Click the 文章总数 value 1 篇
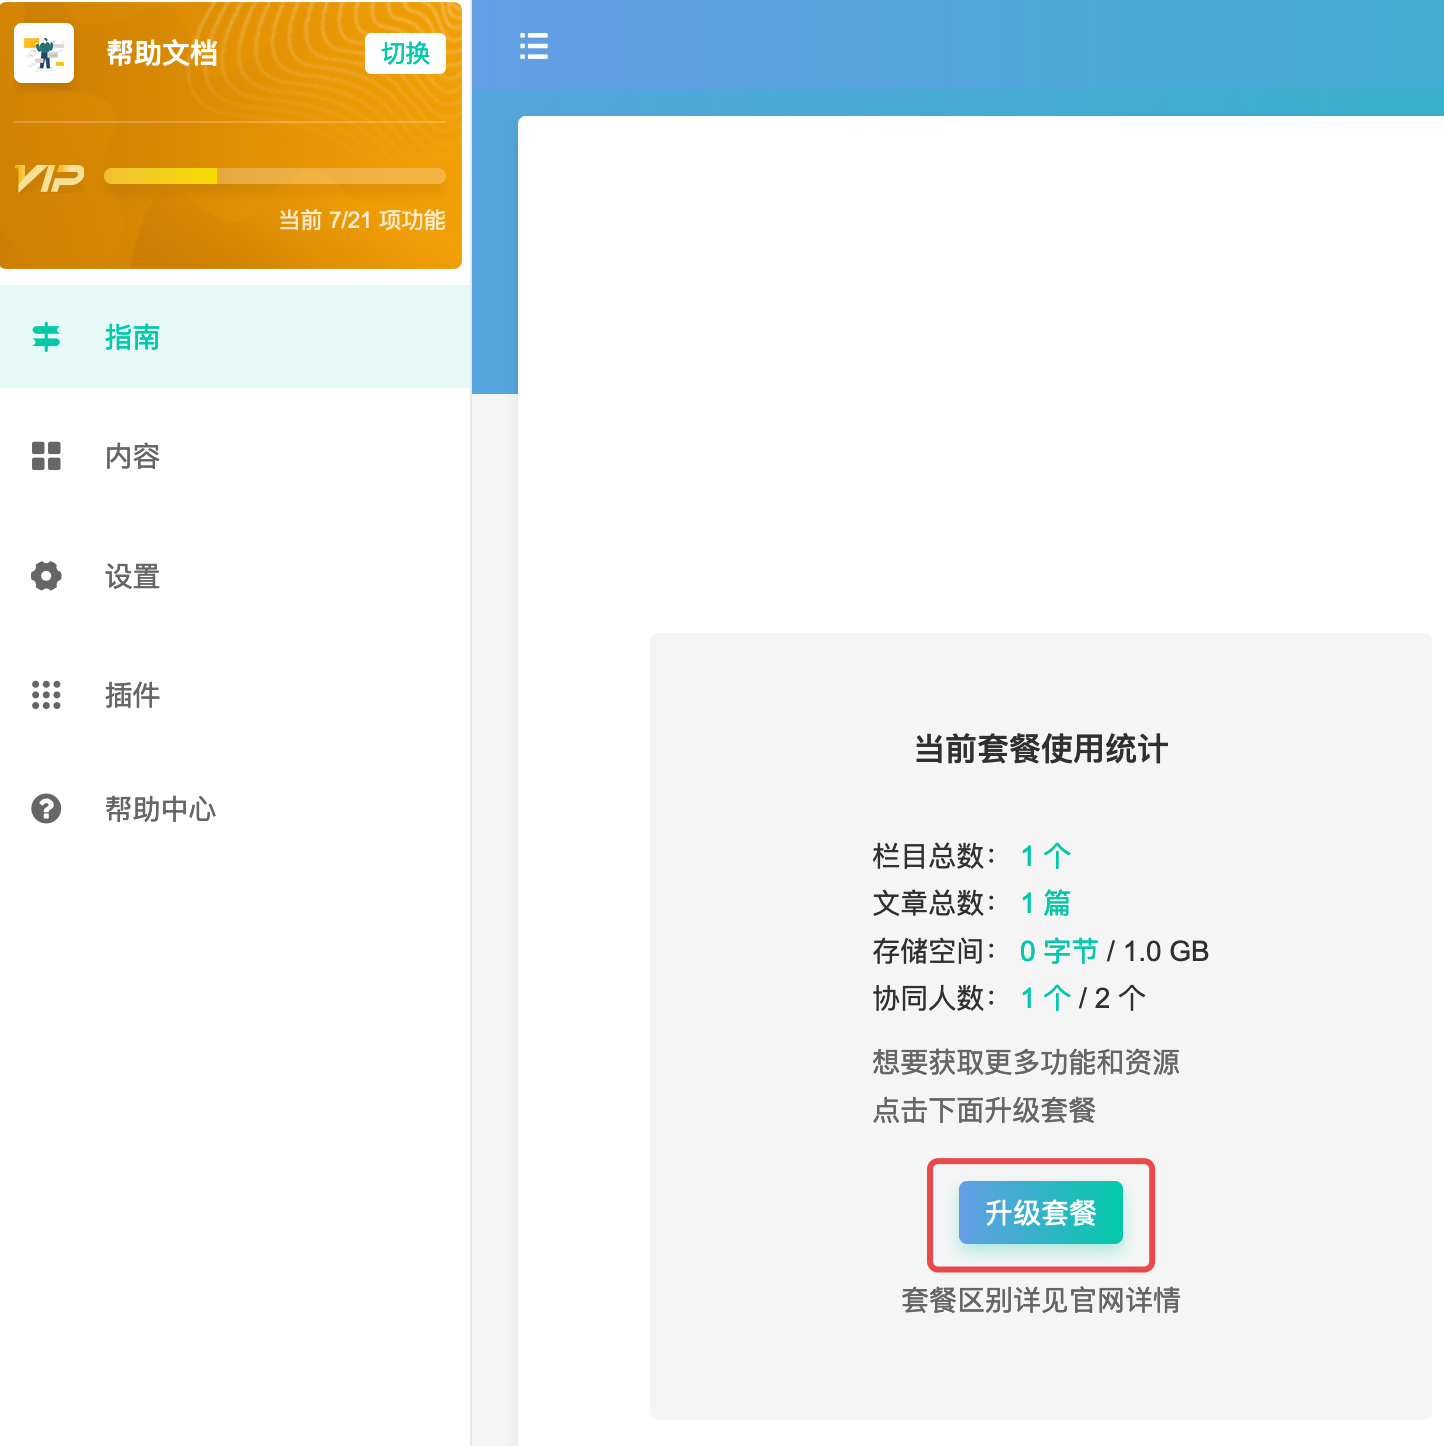The height and width of the screenshot is (1446, 1444). (x=1046, y=903)
